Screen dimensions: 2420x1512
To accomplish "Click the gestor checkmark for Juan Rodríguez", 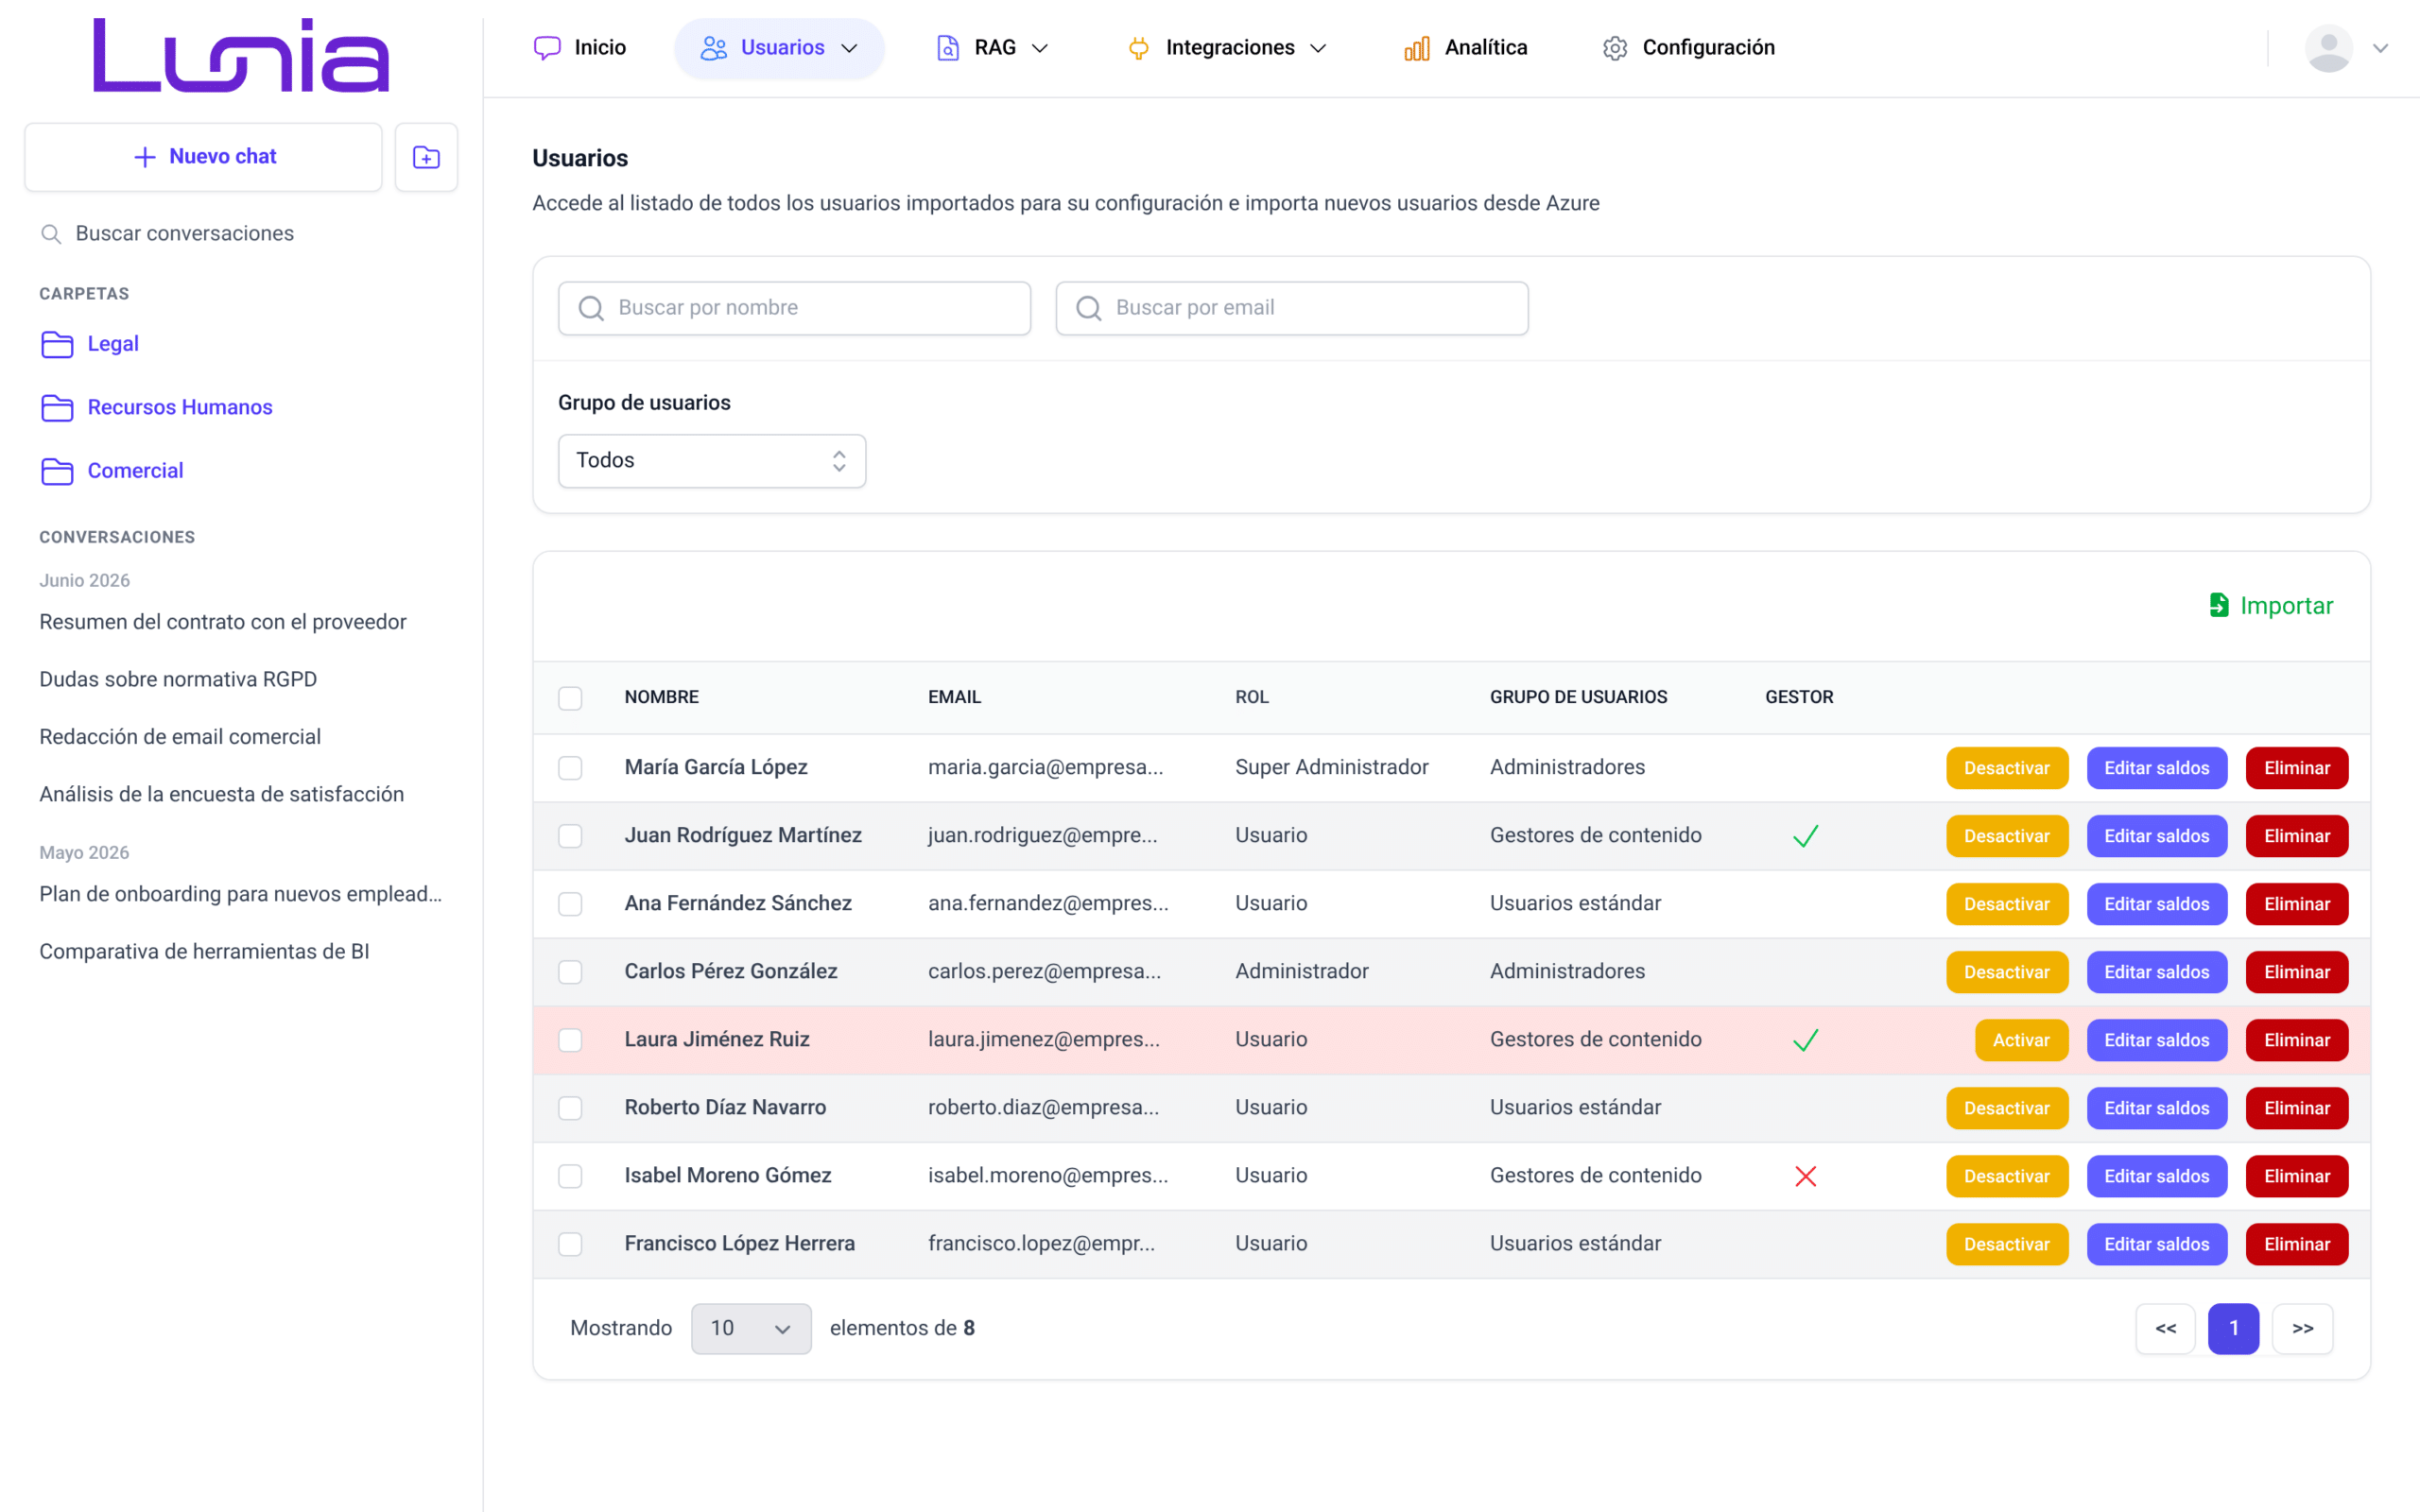I will coord(1805,836).
